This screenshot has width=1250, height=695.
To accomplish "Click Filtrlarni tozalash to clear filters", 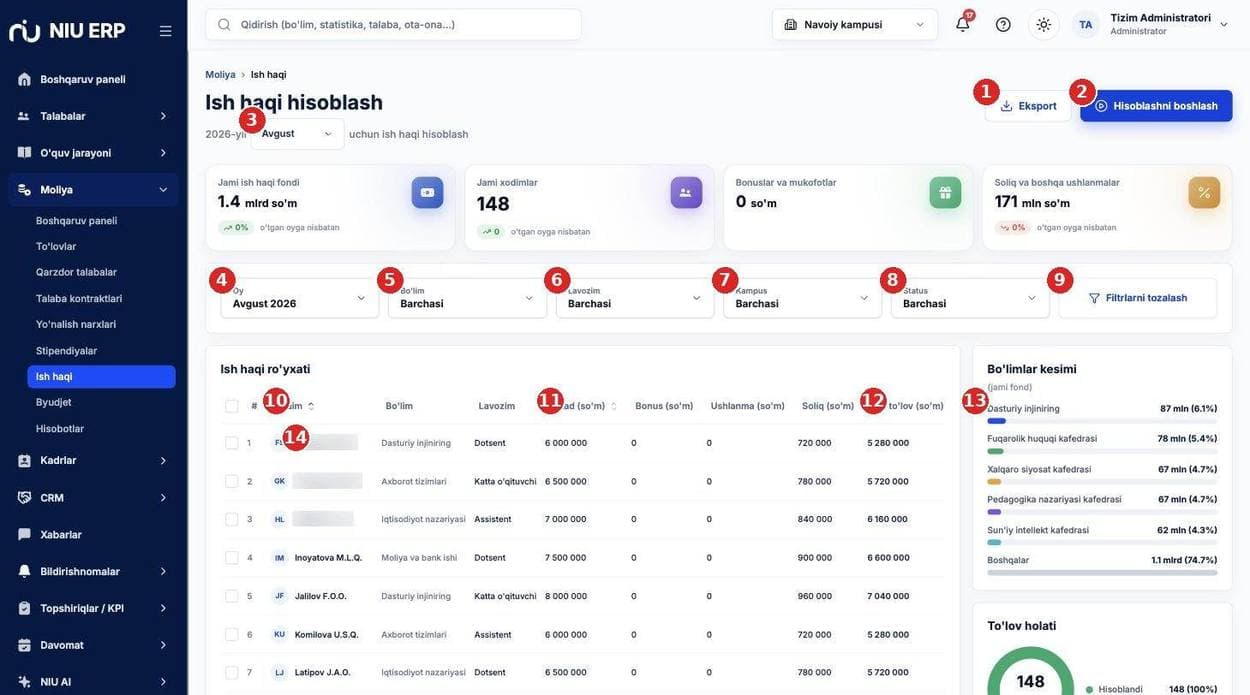I will [1138, 298].
